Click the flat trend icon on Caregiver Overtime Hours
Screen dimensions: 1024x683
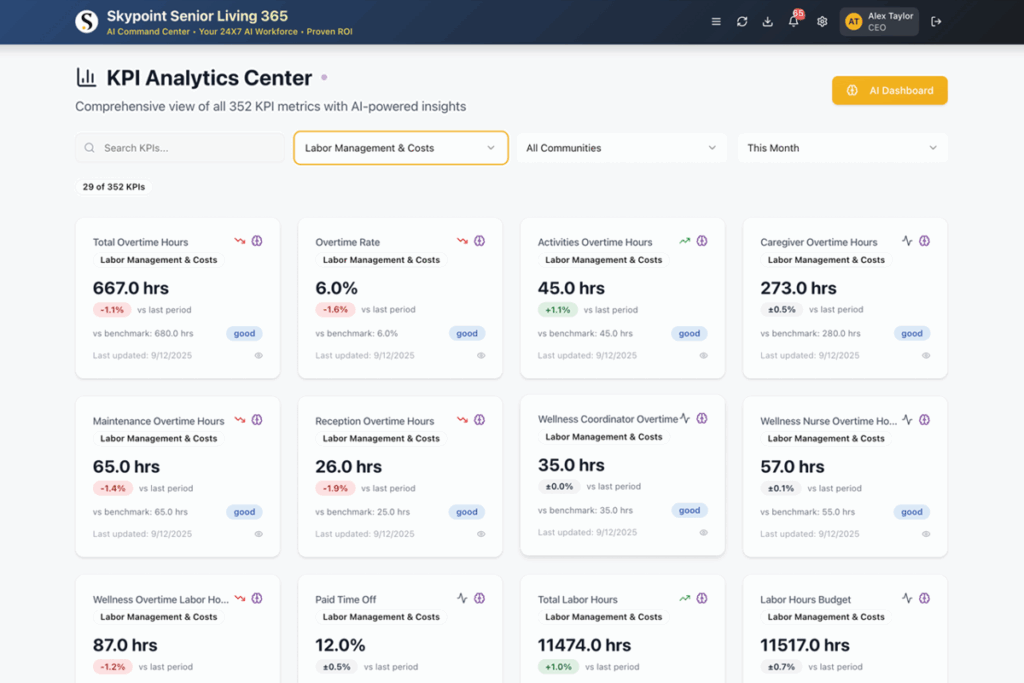pyautogui.click(x=907, y=241)
